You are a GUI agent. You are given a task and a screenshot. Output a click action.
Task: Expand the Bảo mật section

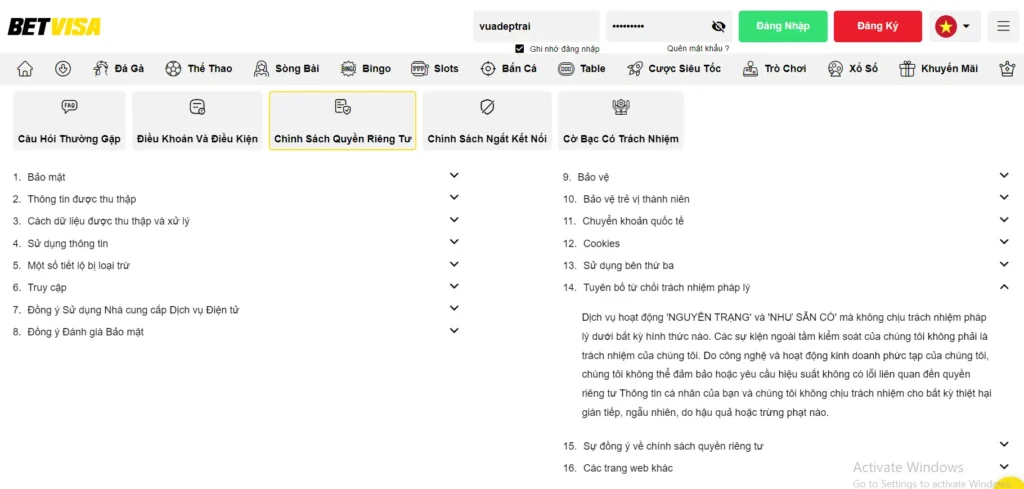coord(454,176)
